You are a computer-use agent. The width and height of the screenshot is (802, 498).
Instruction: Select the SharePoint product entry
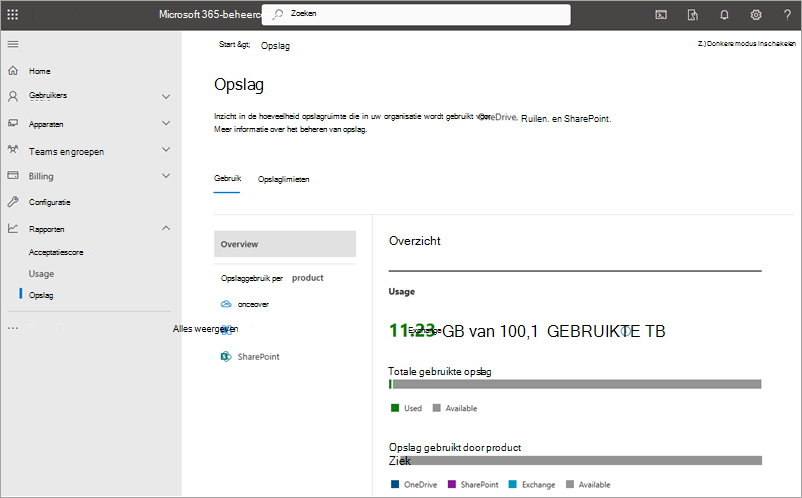click(x=258, y=357)
